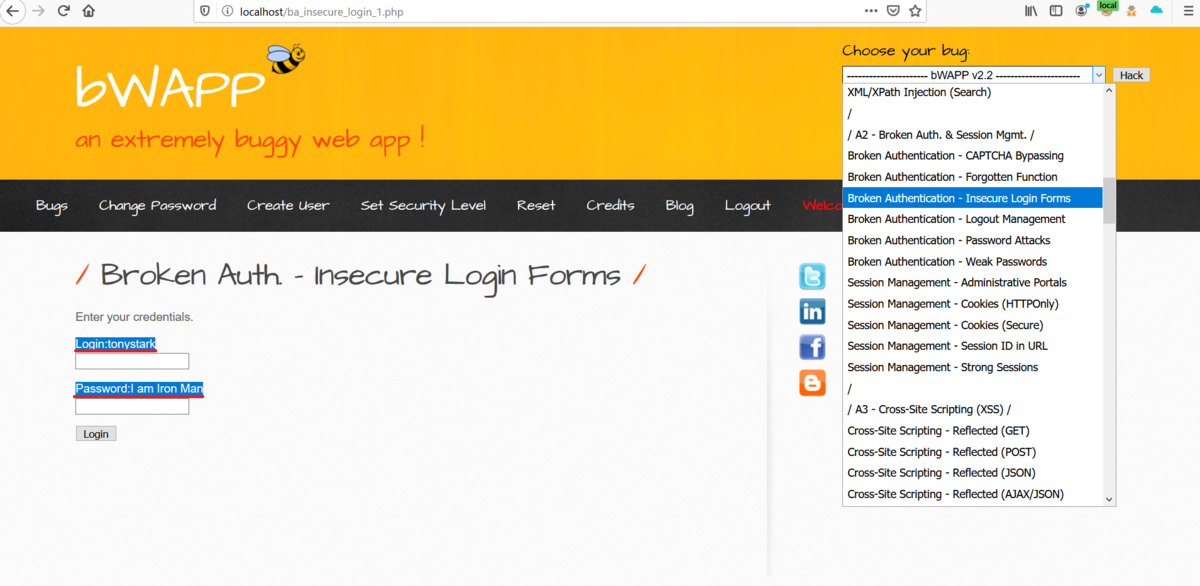Open the Facebook social icon
This screenshot has width=1200, height=586.
pyautogui.click(x=812, y=347)
